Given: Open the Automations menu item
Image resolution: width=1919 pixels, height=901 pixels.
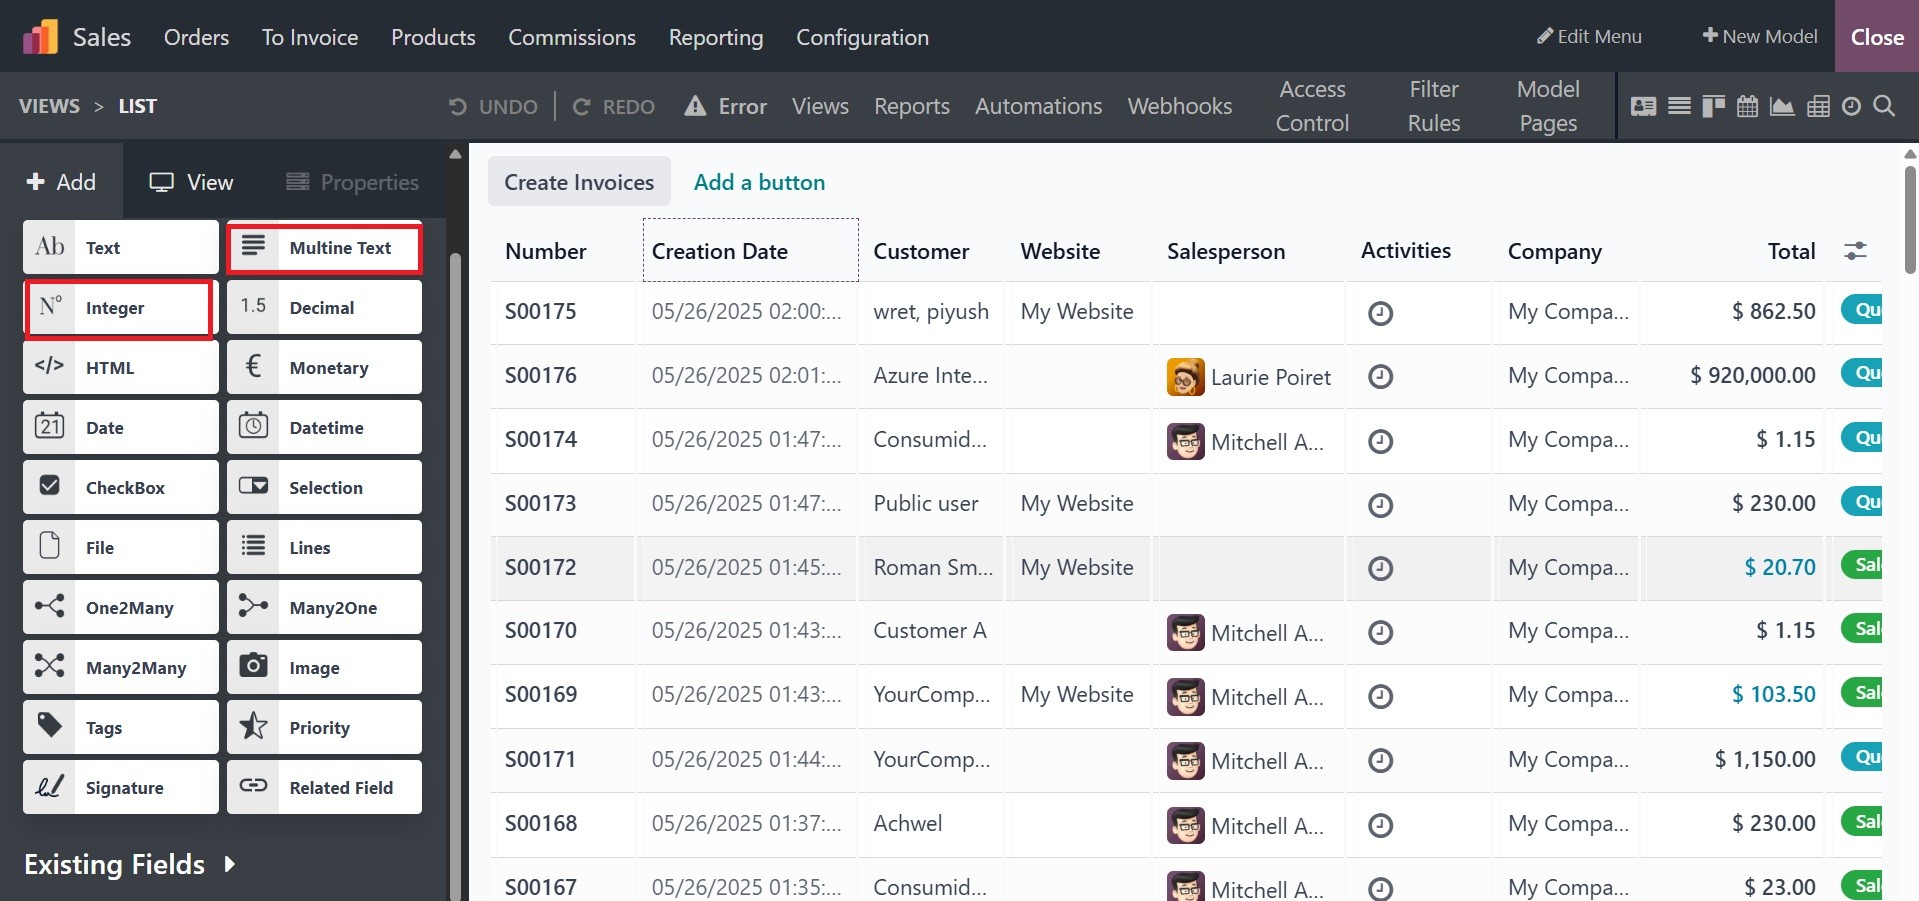Looking at the screenshot, I should pos(1038,106).
